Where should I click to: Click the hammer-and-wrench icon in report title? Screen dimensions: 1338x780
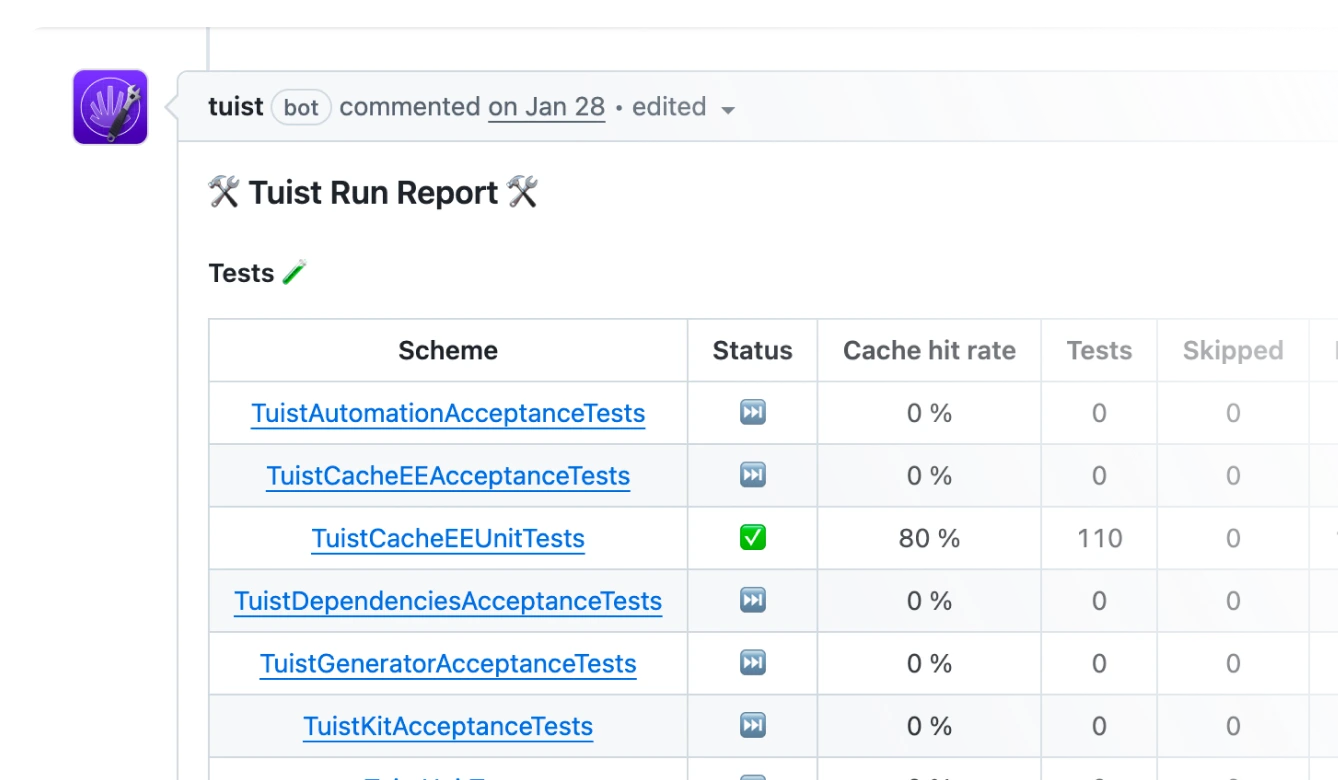tap(222, 191)
